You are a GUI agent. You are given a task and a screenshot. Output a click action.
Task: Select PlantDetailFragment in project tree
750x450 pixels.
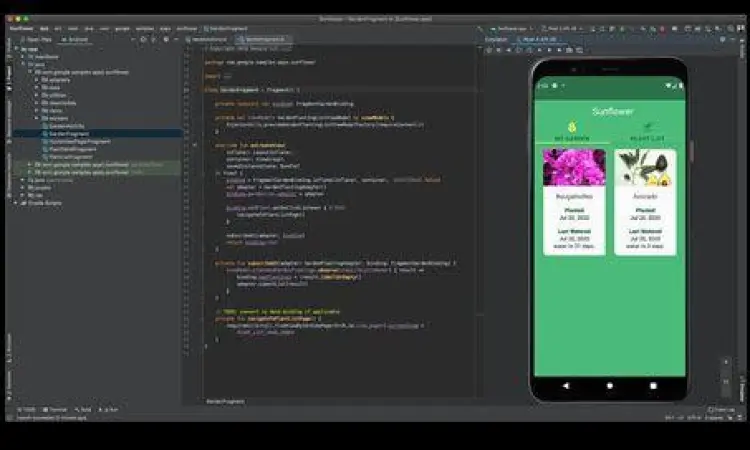[x=72, y=149]
